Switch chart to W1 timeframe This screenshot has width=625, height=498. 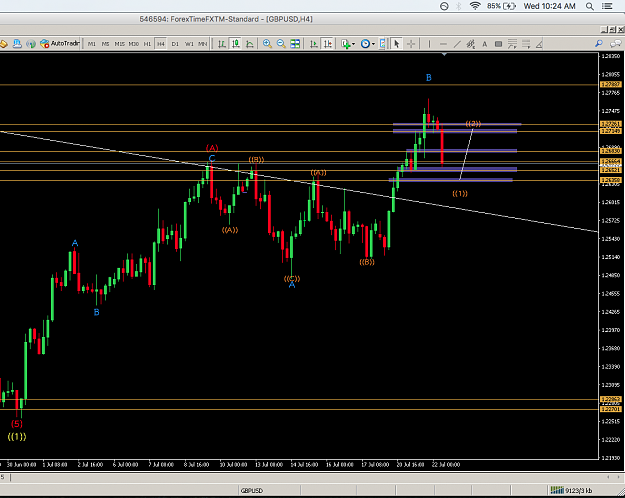coord(189,44)
